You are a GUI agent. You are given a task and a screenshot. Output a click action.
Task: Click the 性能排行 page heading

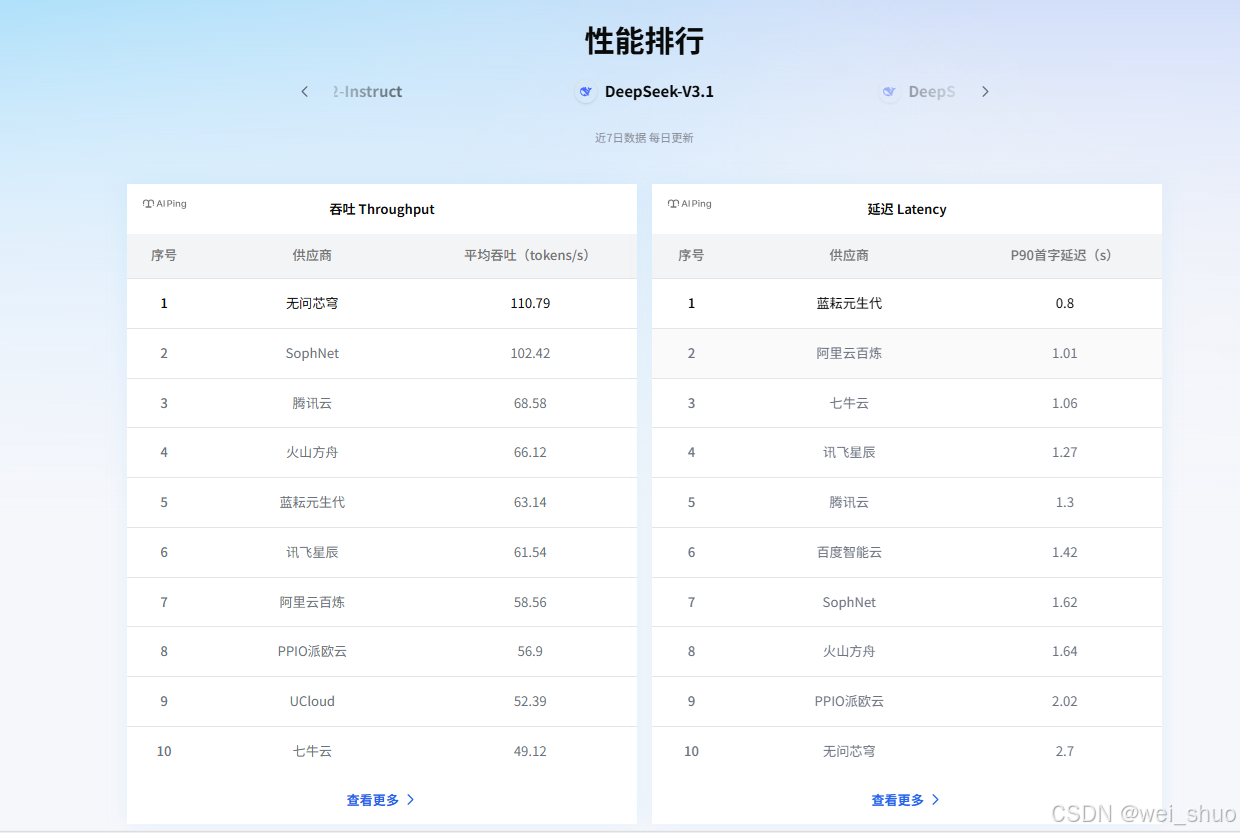pyautogui.click(x=645, y=41)
